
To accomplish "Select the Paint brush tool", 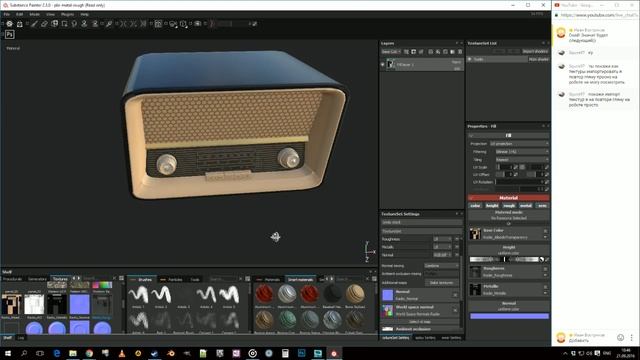I will pyautogui.click(x=34, y=24).
